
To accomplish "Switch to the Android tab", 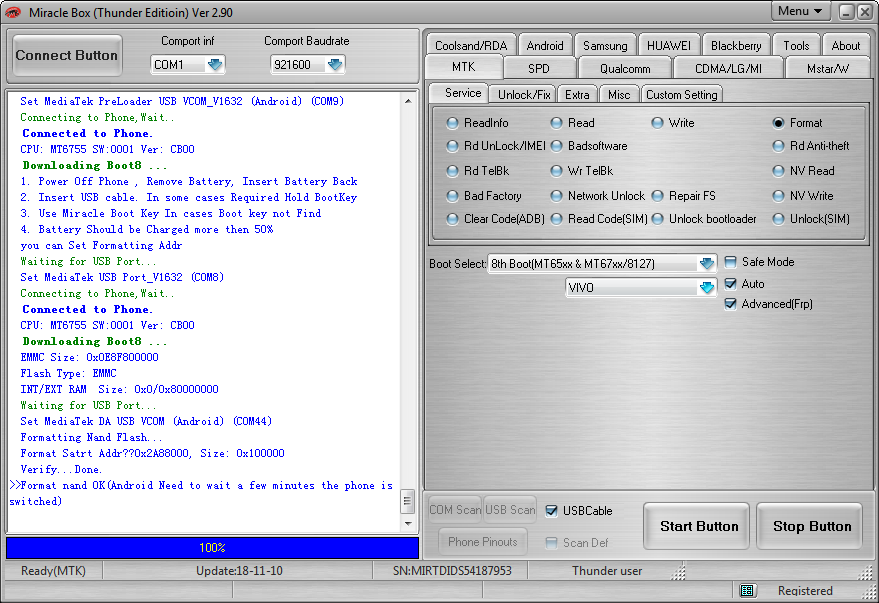I will click(544, 45).
